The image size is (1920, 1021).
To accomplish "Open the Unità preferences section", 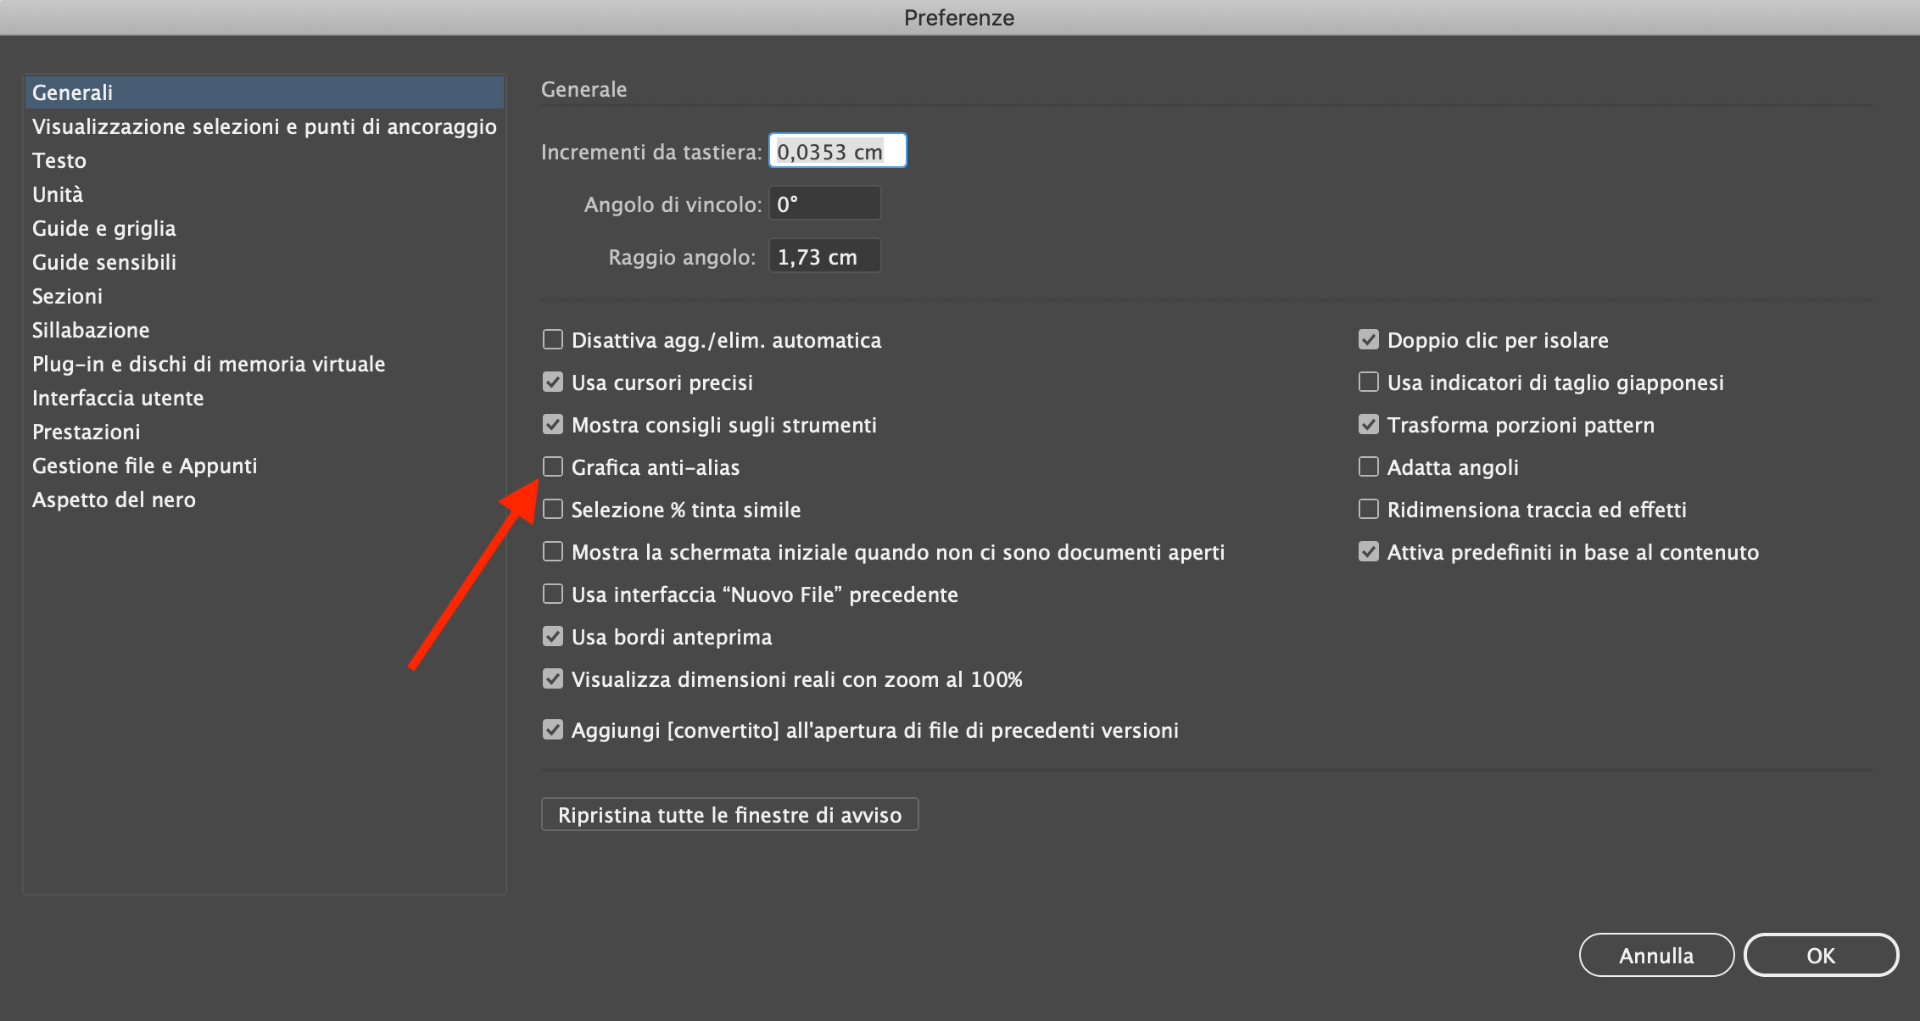I will click(x=264, y=194).
